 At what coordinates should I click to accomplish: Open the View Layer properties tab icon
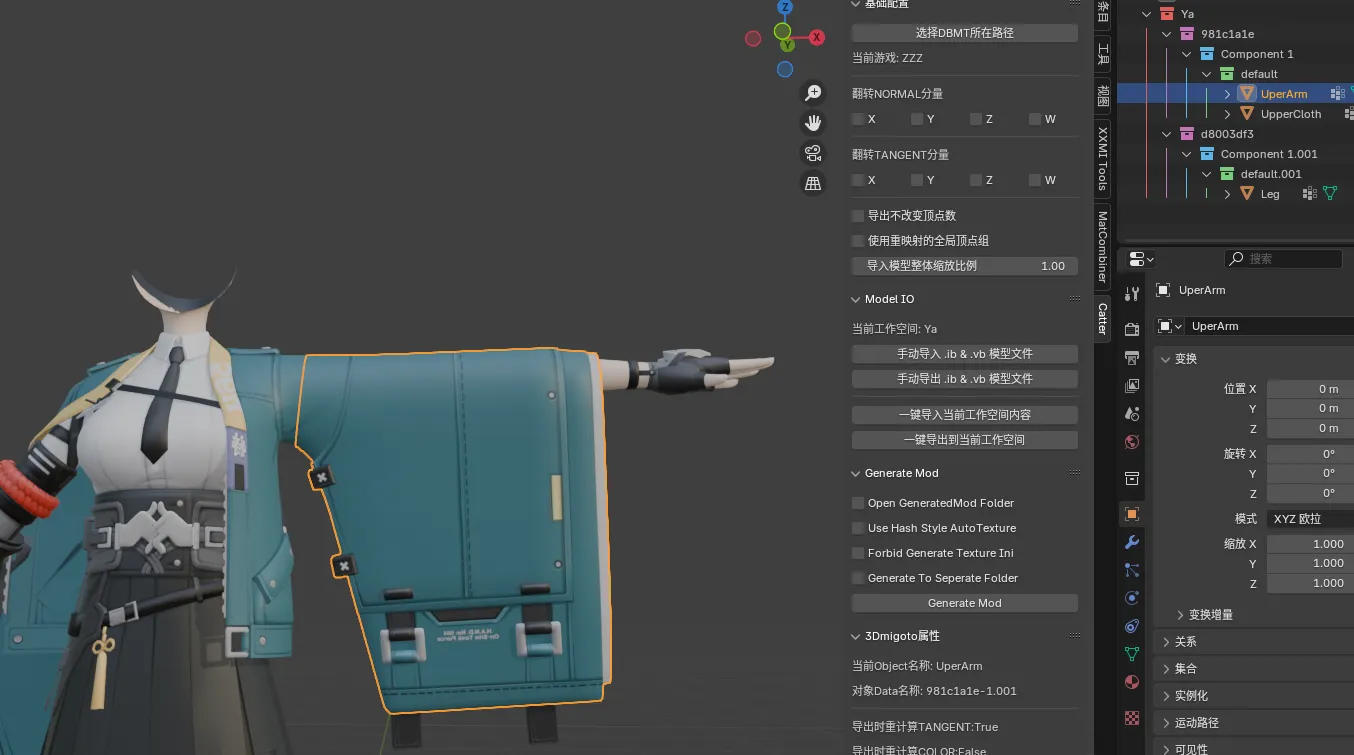click(1132, 386)
